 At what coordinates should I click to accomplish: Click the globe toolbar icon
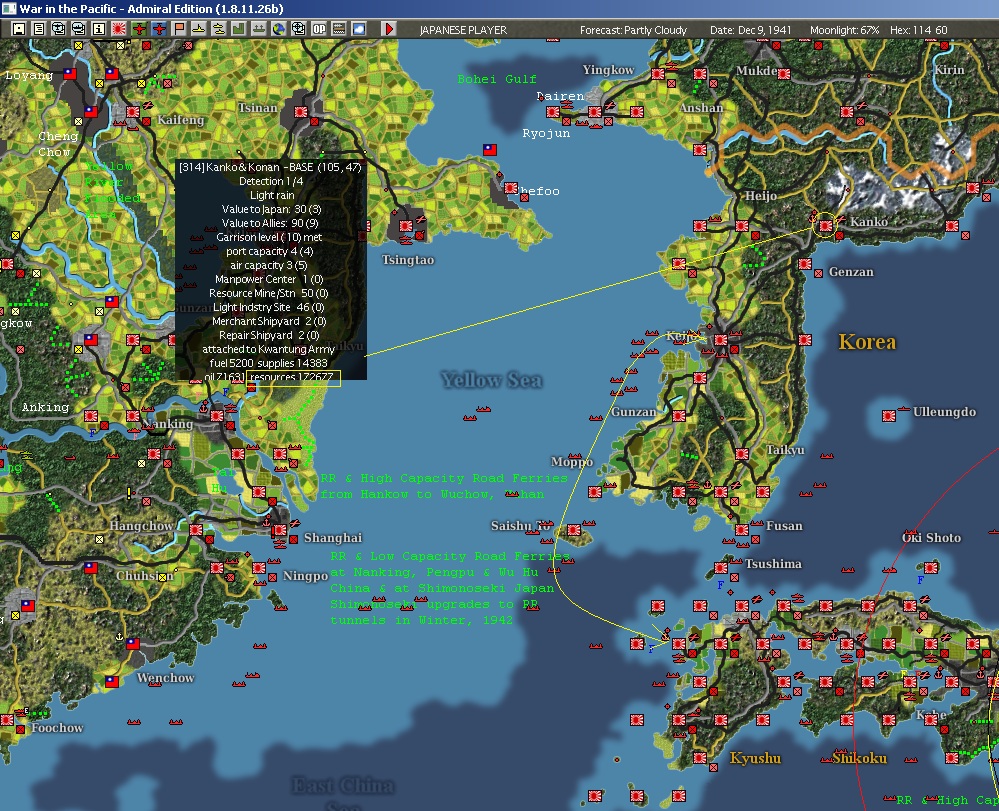tap(278, 29)
